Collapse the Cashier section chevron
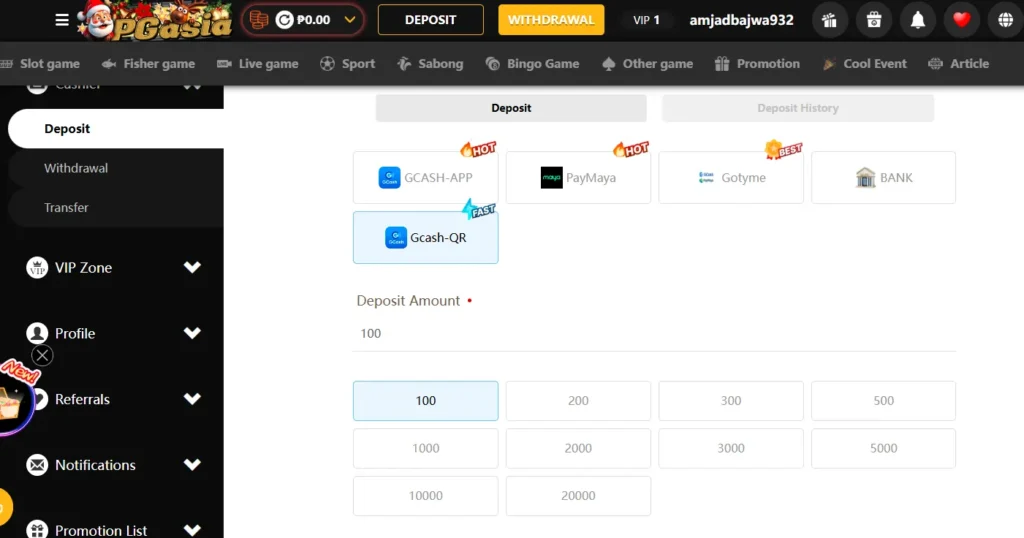The image size is (1024, 538). click(x=192, y=87)
